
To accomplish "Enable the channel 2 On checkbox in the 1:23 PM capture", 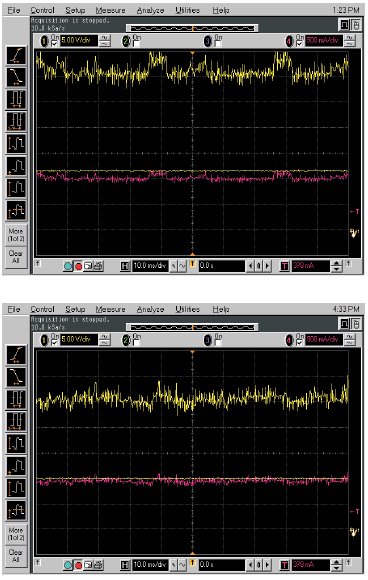I will [x=137, y=44].
